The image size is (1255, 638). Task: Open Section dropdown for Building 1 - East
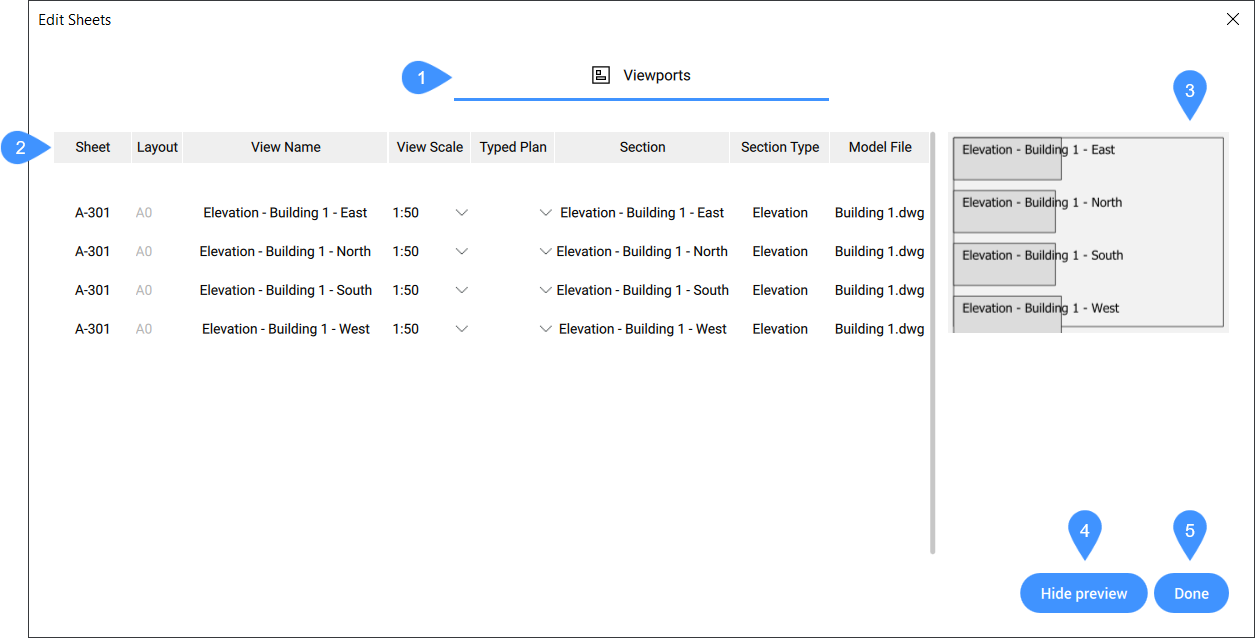pos(545,213)
